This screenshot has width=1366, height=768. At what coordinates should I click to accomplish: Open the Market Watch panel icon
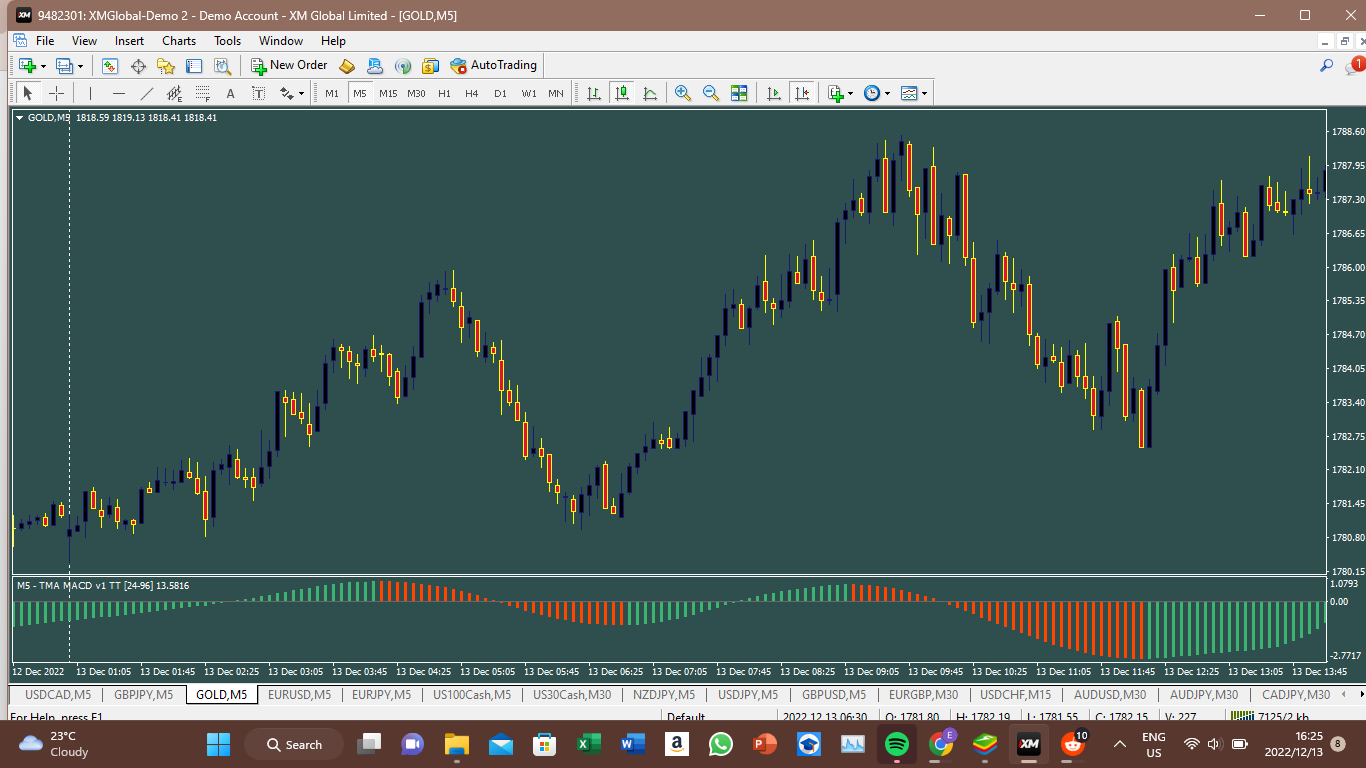[x=110, y=66]
